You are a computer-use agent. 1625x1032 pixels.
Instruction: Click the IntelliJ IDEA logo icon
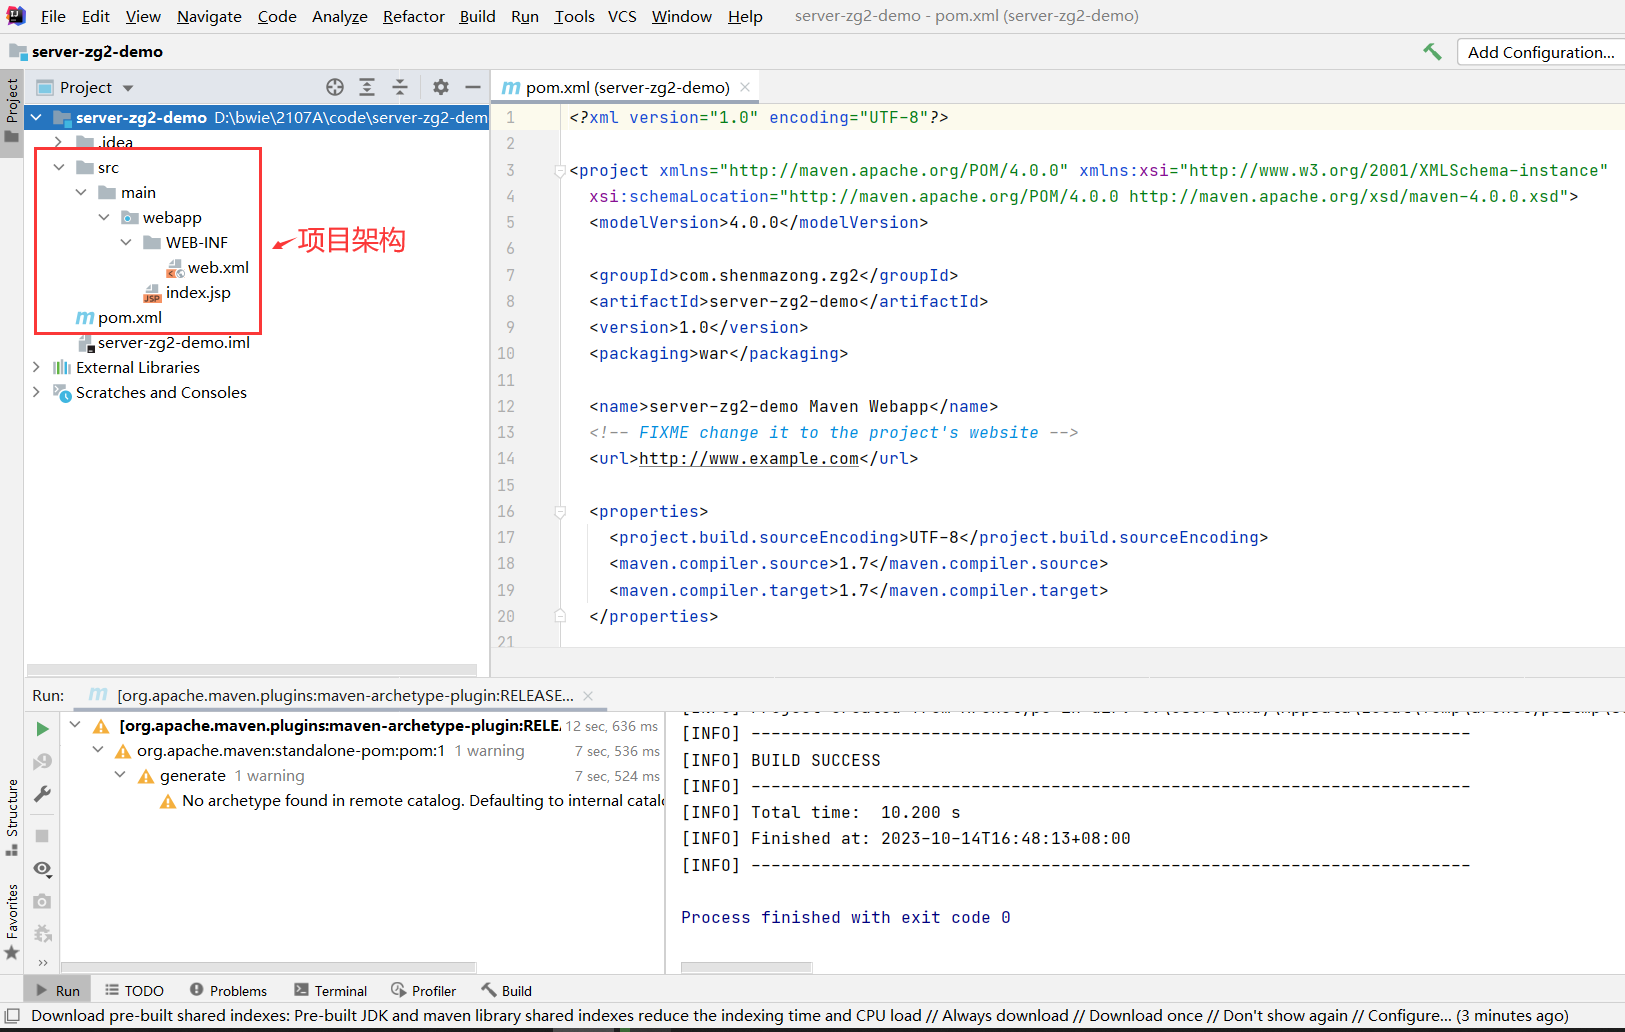16,16
